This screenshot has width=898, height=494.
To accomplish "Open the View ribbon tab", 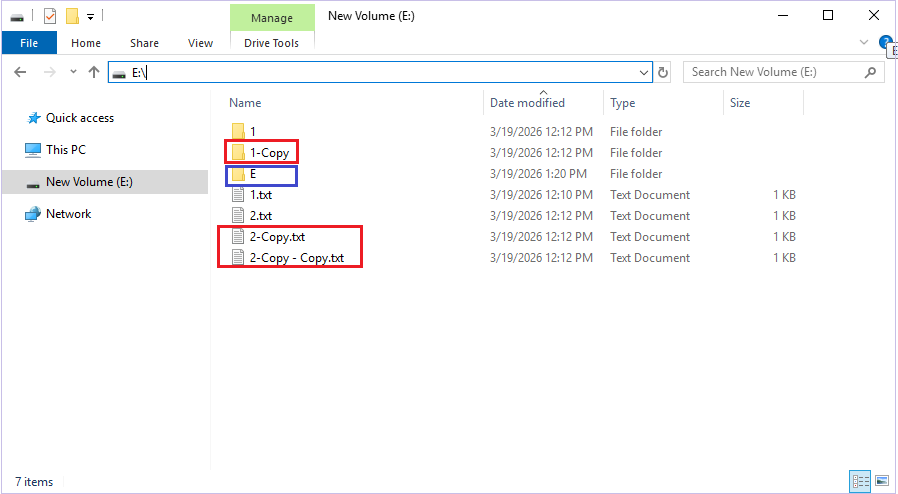I will tap(200, 43).
